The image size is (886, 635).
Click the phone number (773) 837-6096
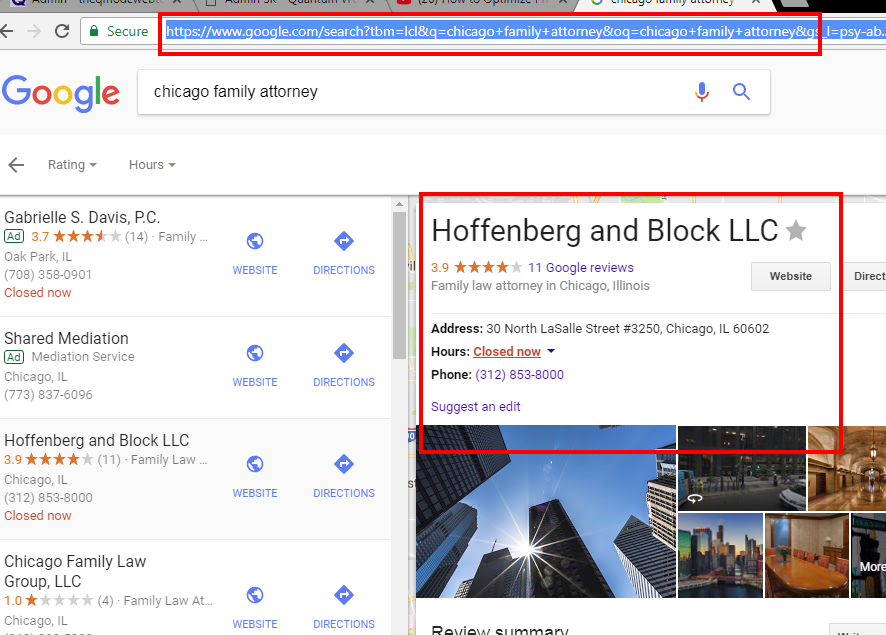tap(48, 395)
